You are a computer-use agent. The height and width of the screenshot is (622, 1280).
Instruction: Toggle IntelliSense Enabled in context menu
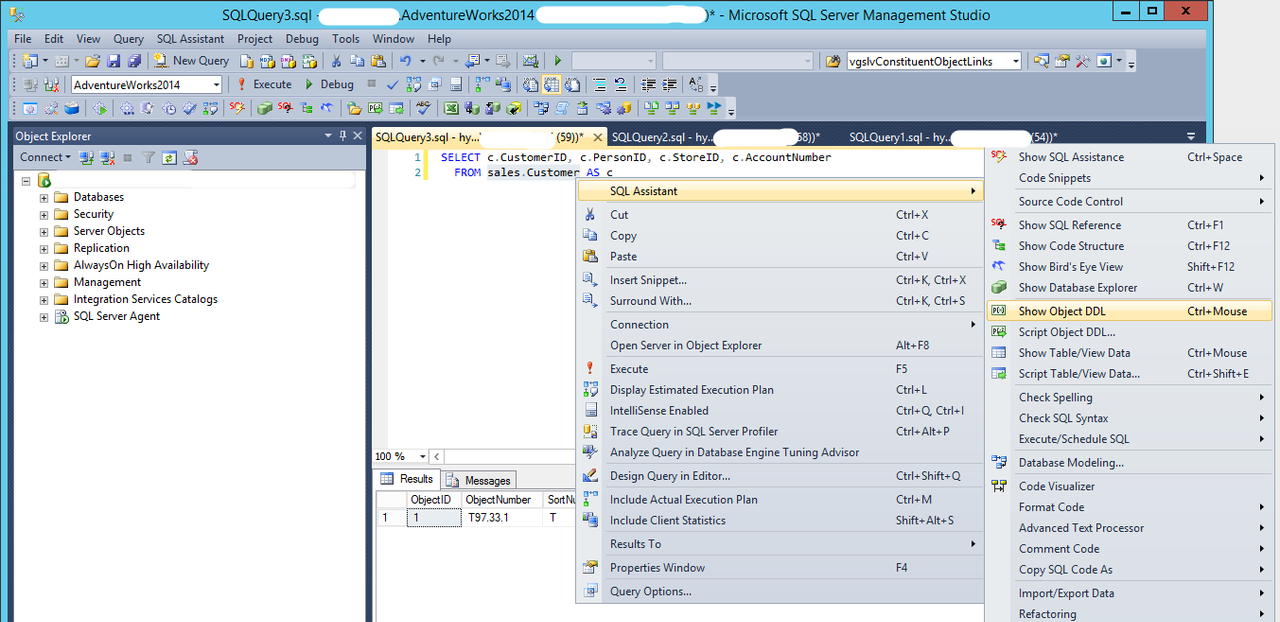(780, 411)
